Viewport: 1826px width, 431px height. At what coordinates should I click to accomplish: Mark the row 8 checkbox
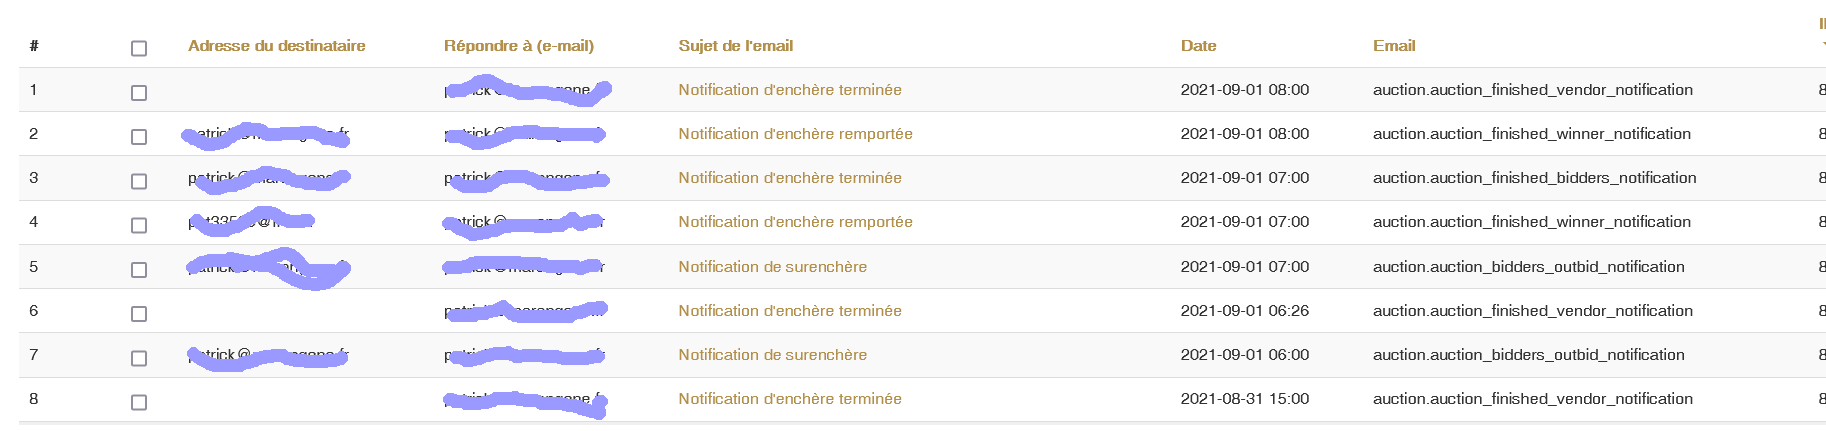pyautogui.click(x=139, y=402)
